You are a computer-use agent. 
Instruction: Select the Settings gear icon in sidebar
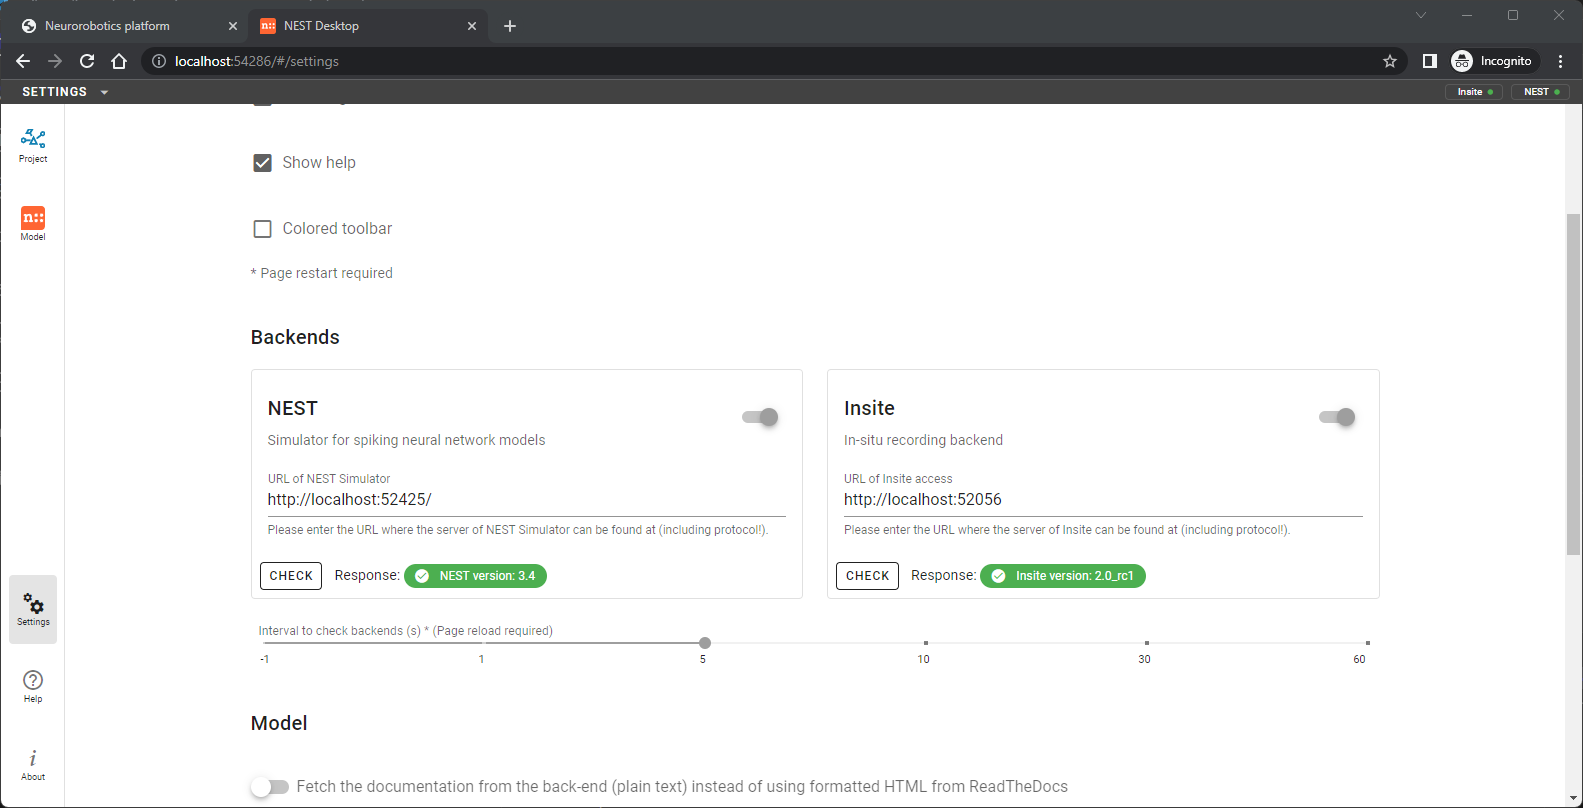(x=33, y=608)
